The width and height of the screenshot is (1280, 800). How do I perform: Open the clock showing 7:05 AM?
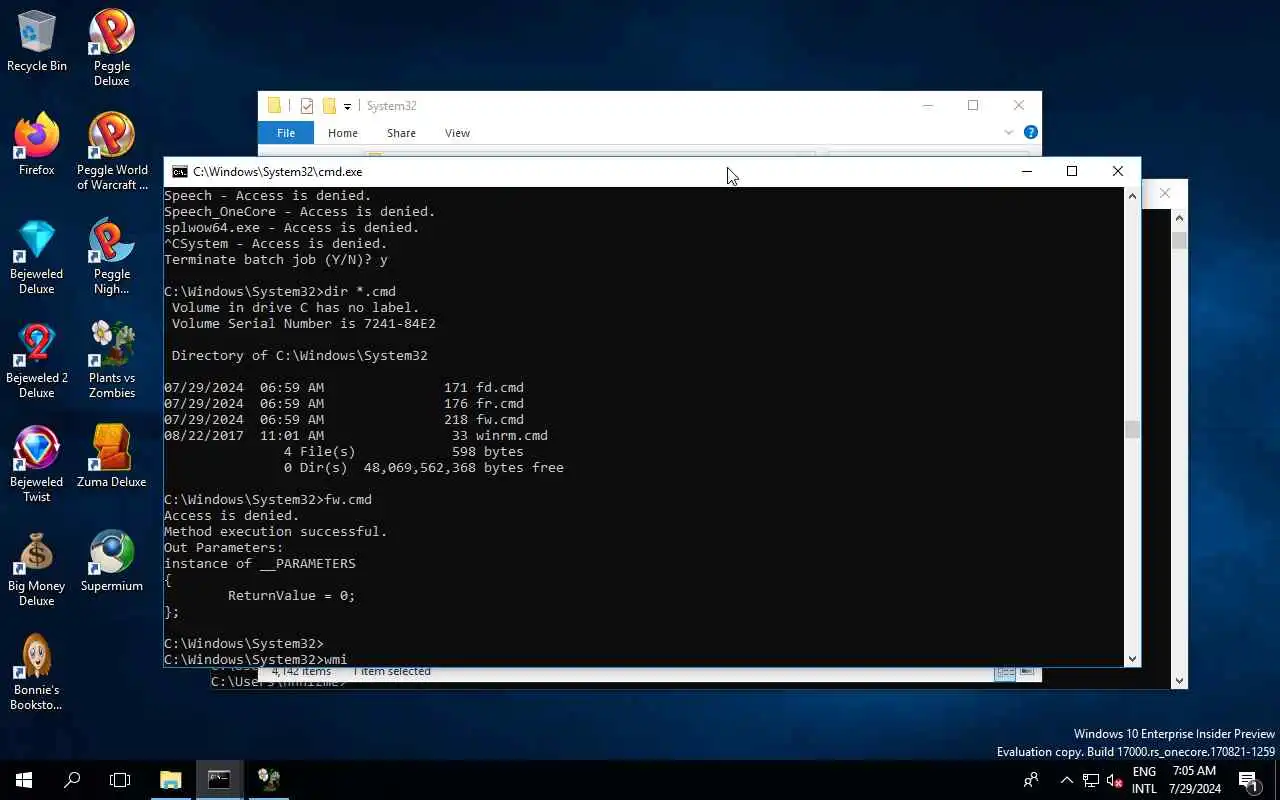point(1194,780)
